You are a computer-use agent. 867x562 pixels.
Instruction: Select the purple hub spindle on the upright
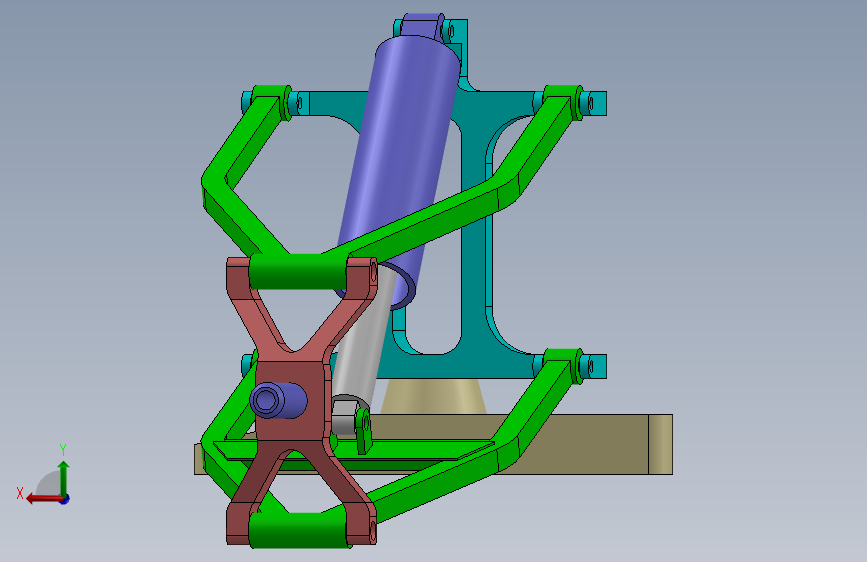278,399
